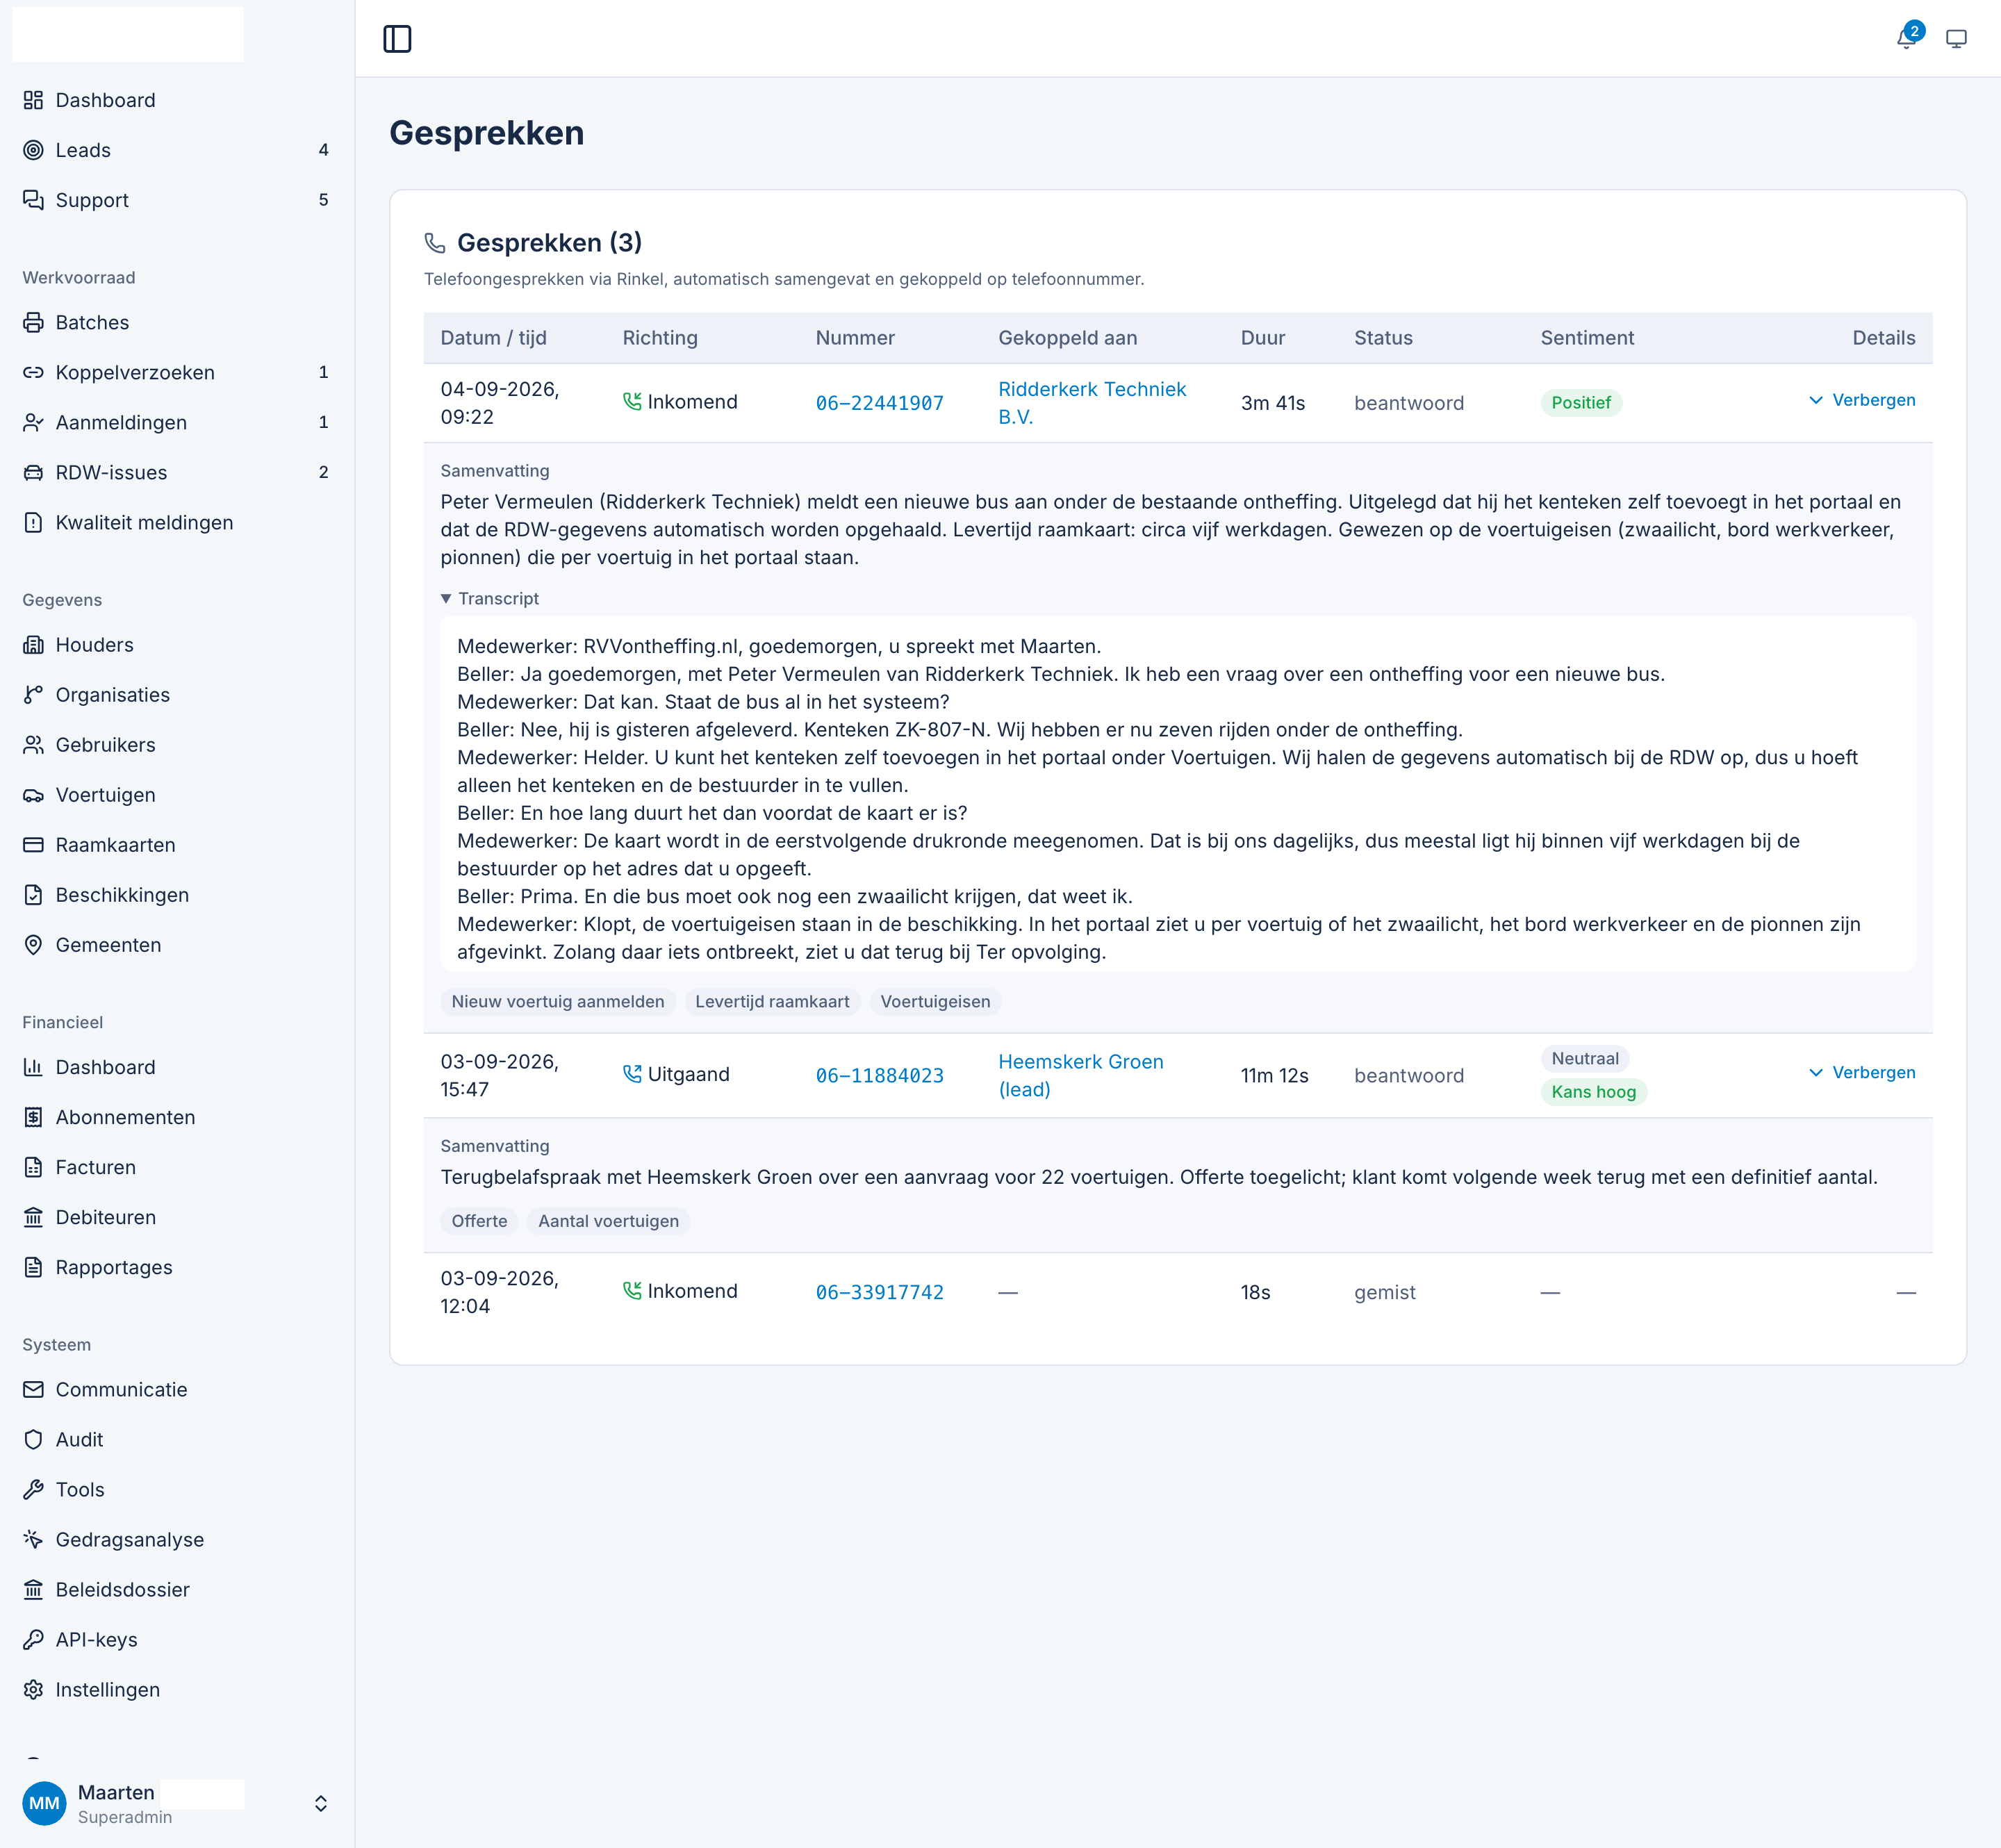Click the Debiteuren bank icon

[x=33, y=1217]
